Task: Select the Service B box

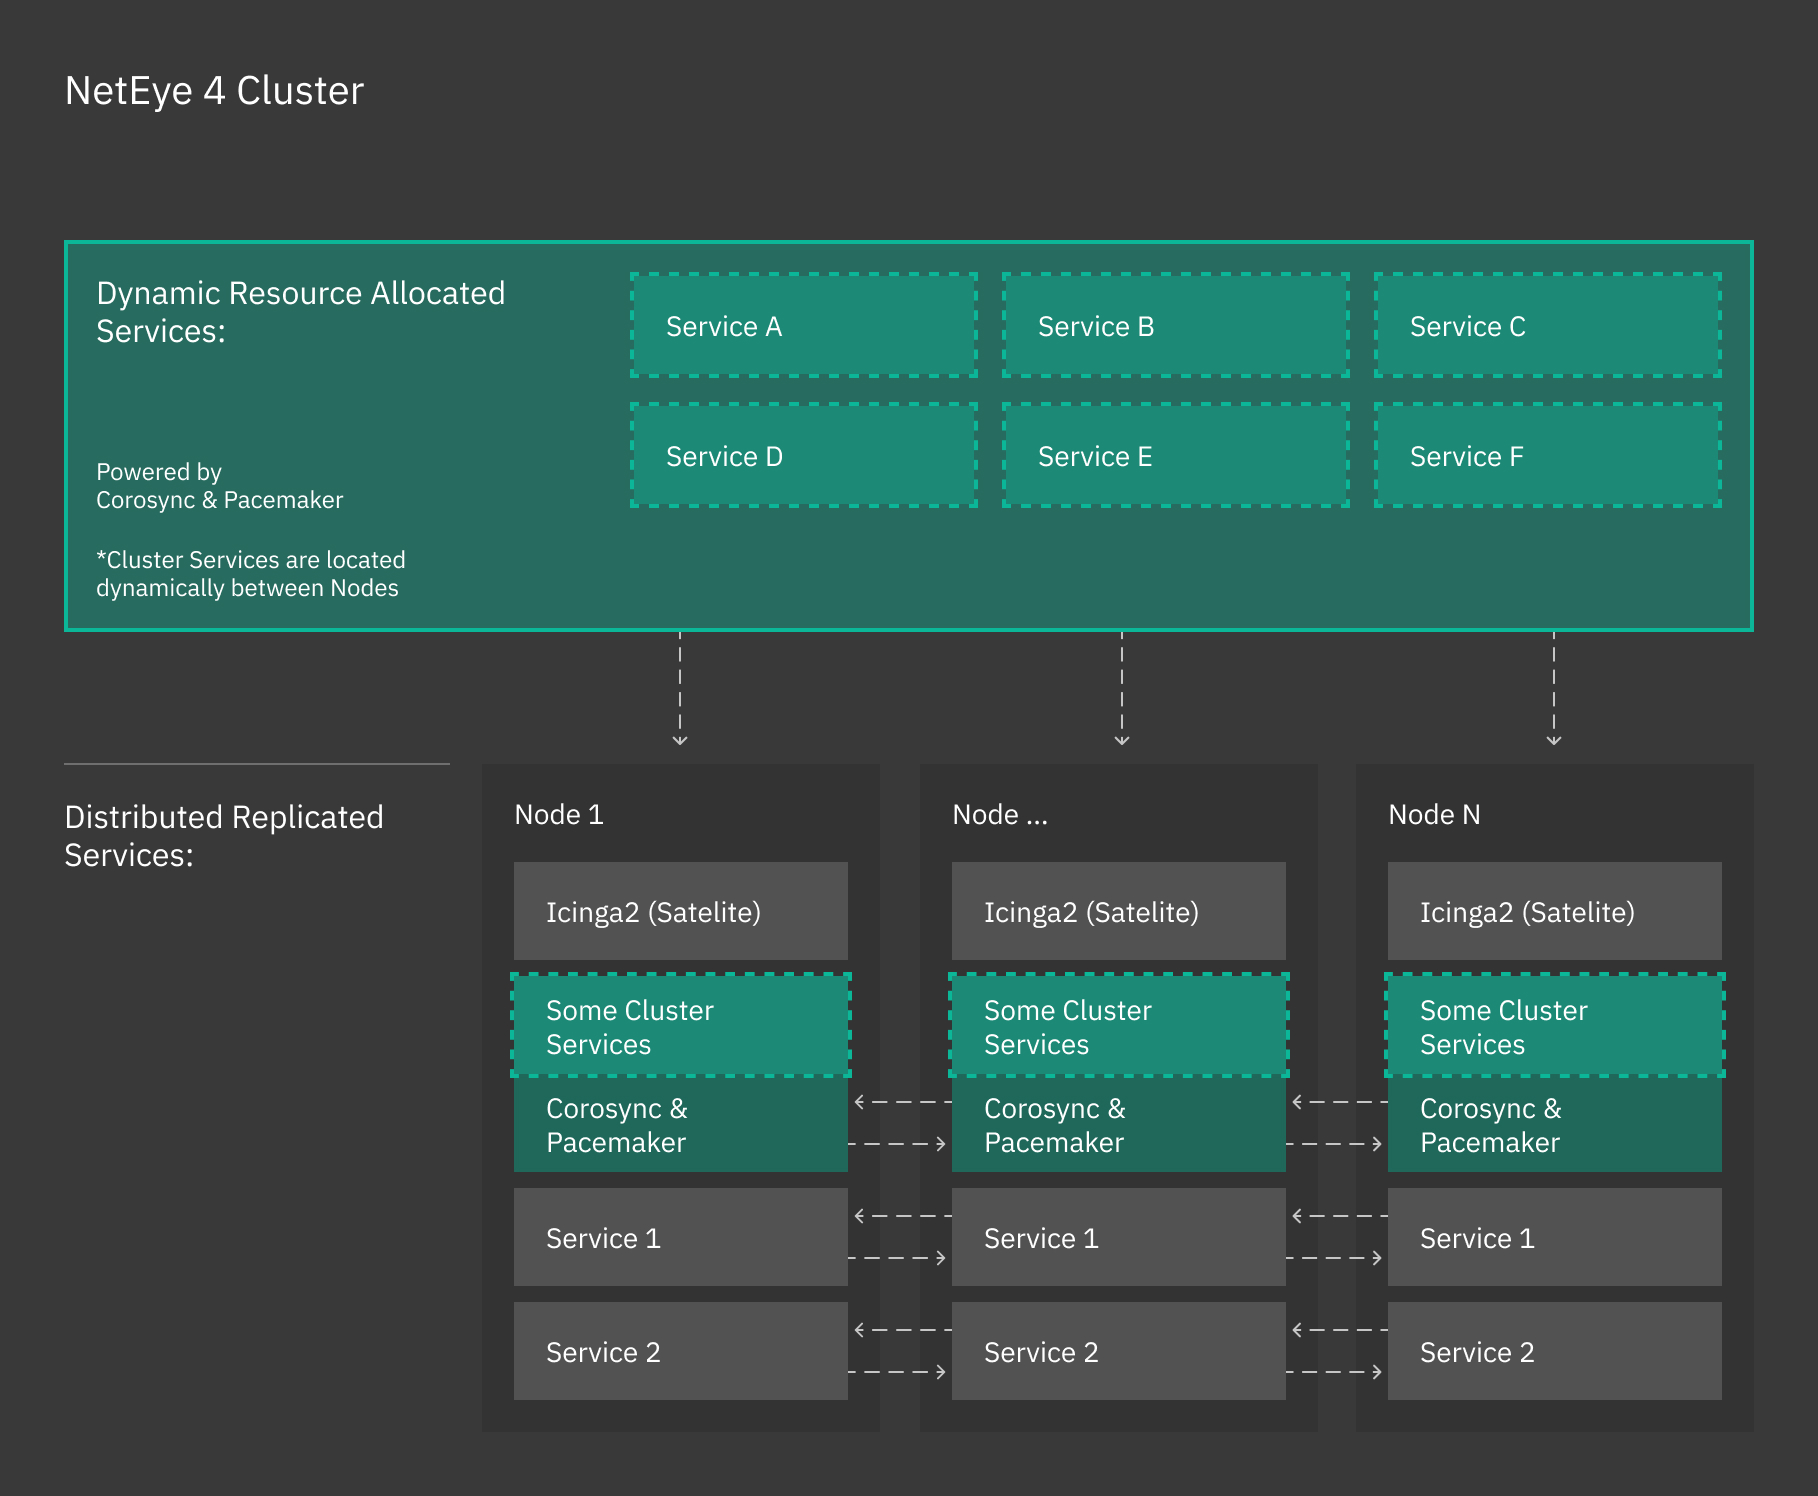Action: click(1175, 326)
